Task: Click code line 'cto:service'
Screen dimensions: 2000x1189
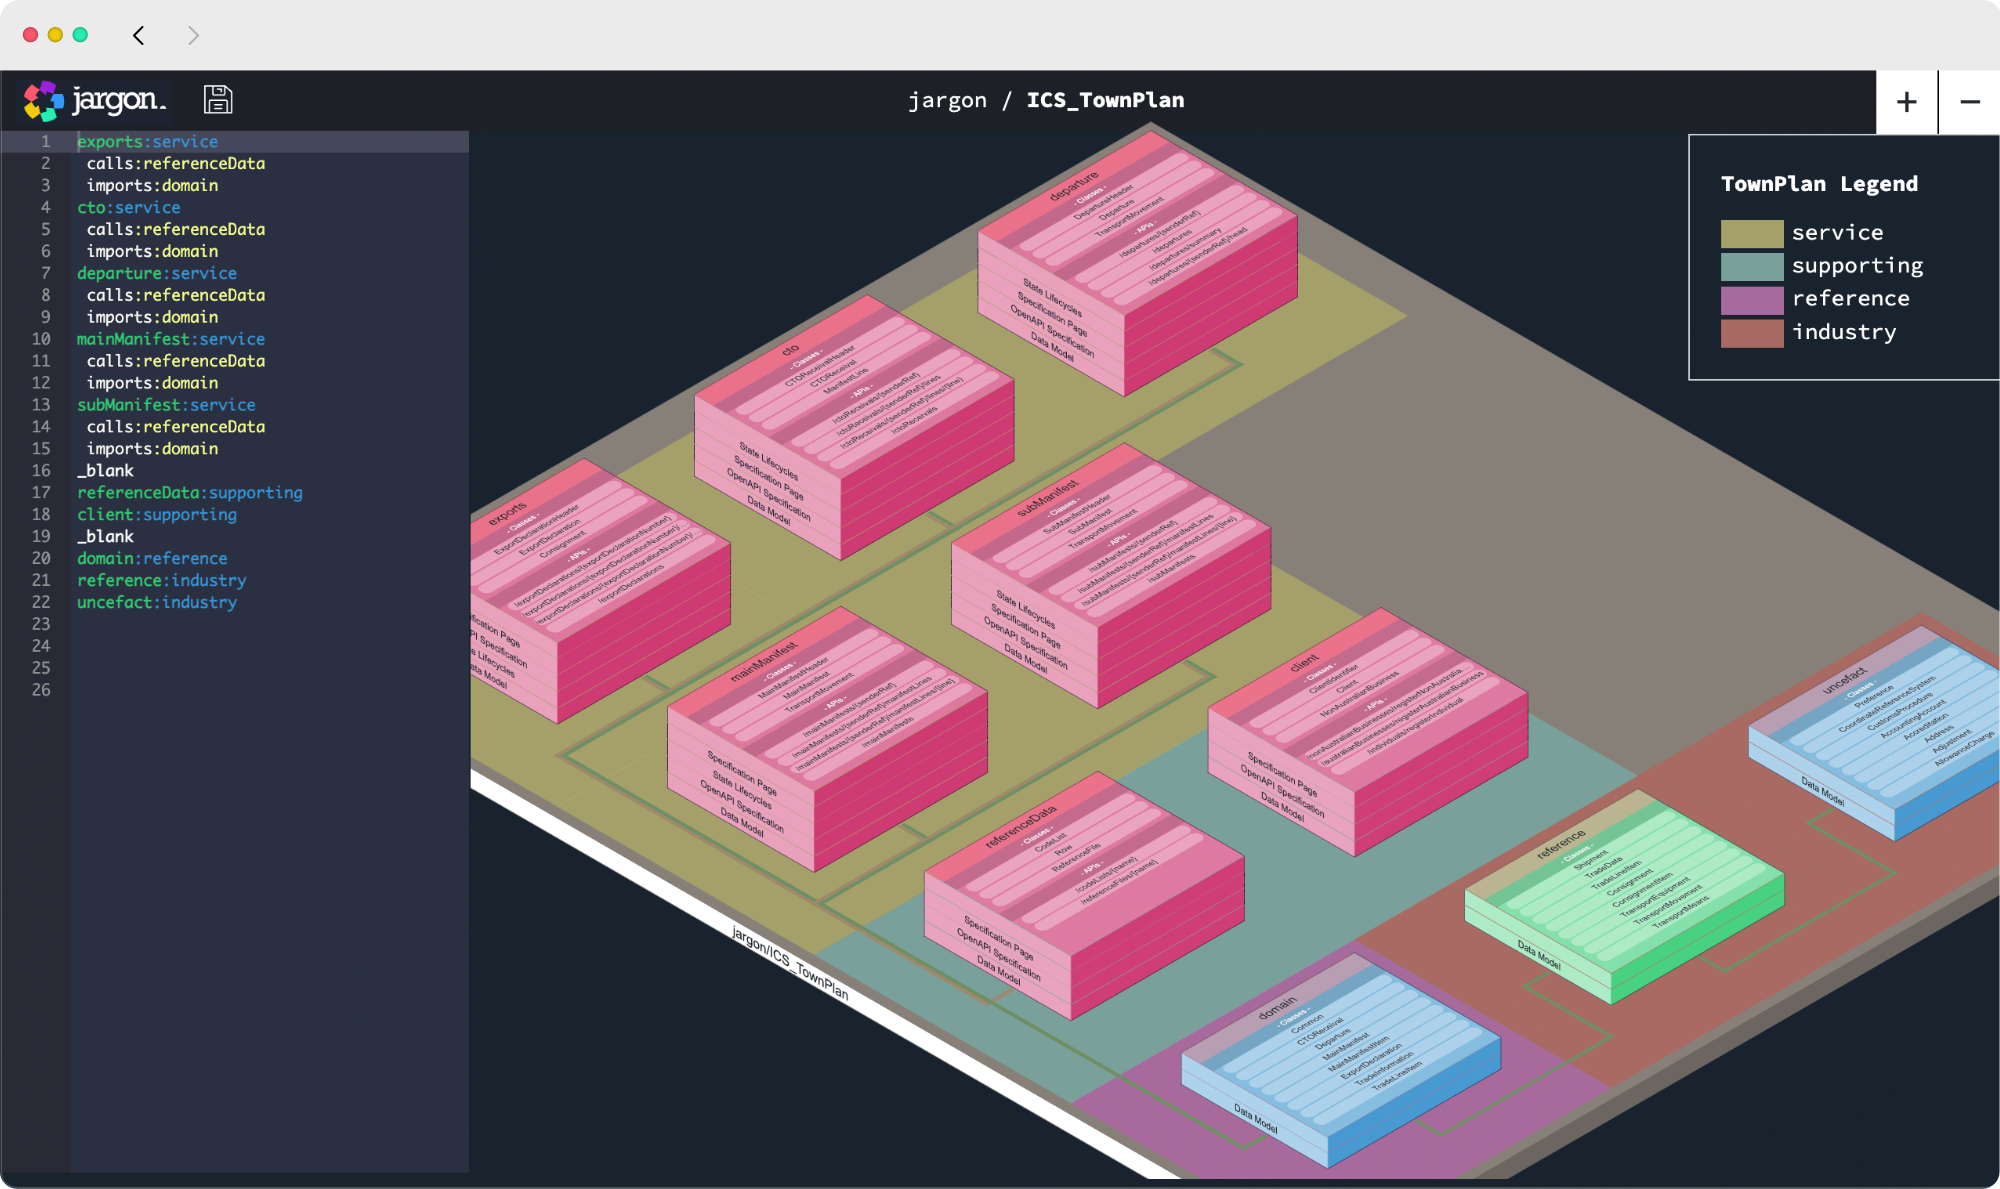Action: click(129, 208)
